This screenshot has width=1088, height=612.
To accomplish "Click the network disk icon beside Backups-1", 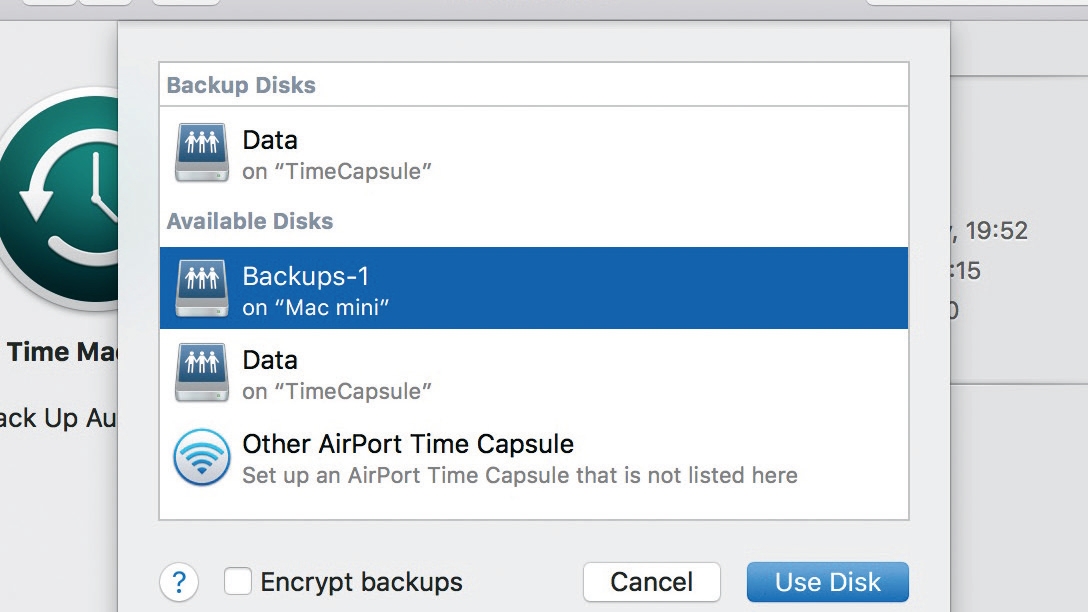I will click(x=201, y=288).
